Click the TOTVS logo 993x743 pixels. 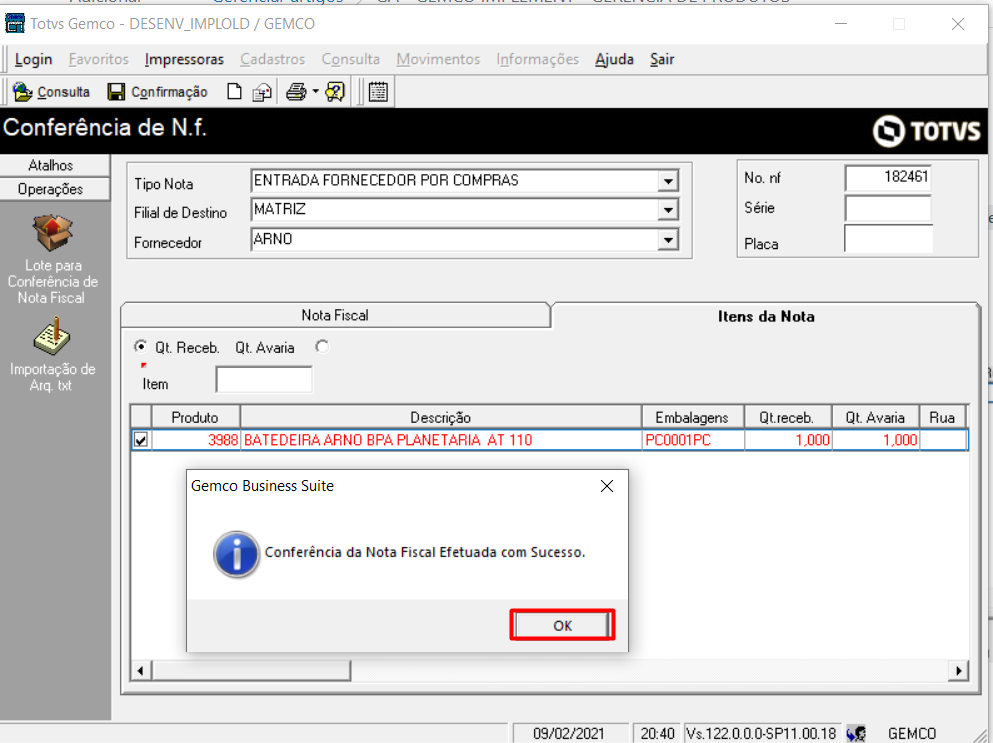(x=927, y=131)
